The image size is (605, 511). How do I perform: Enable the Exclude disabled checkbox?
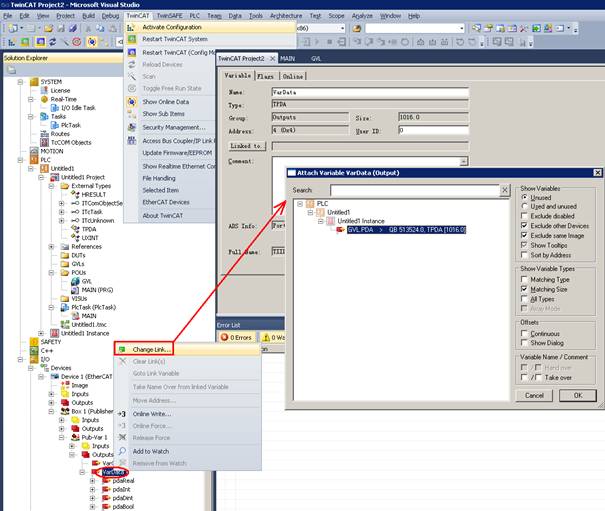point(526,216)
